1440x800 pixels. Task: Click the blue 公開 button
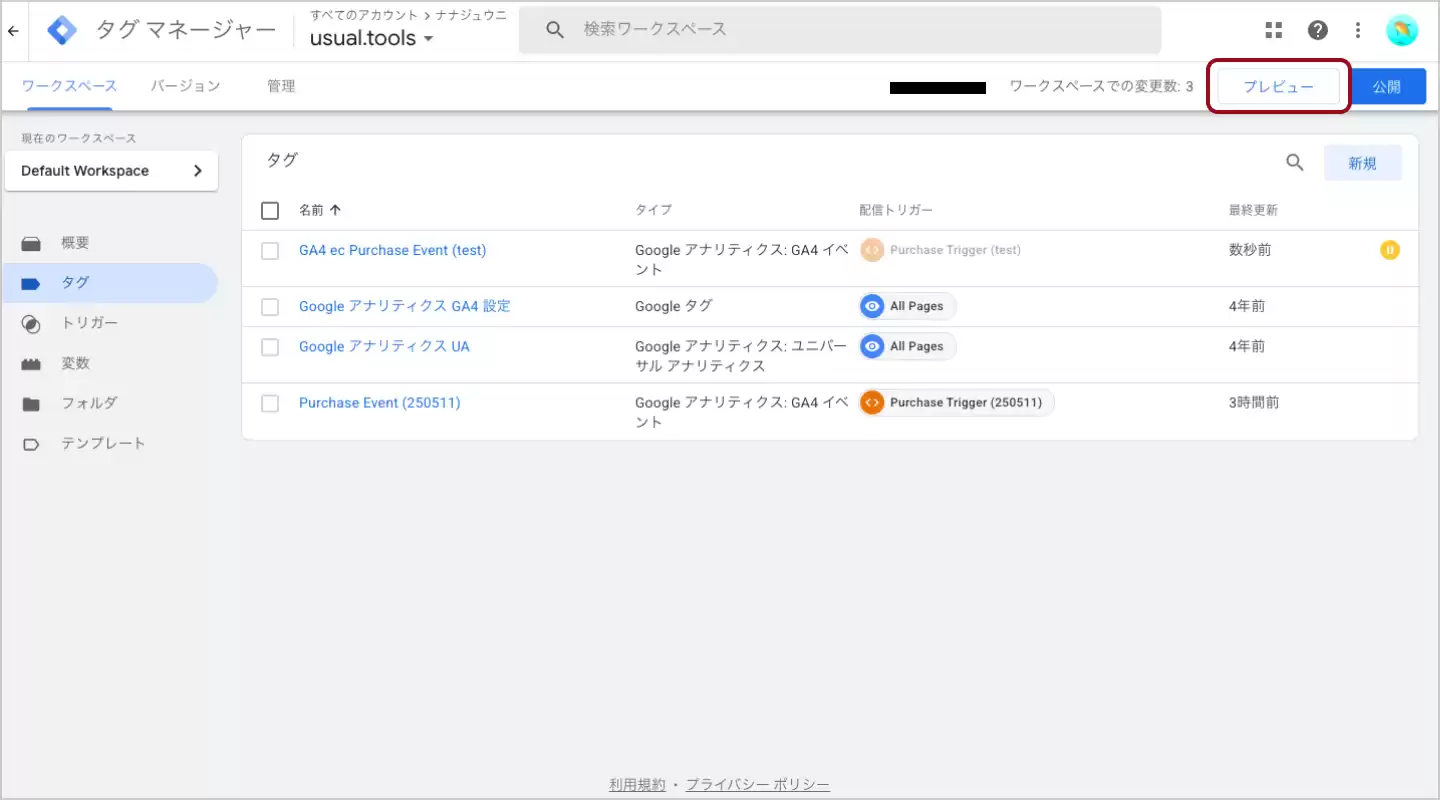[1386, 87]
